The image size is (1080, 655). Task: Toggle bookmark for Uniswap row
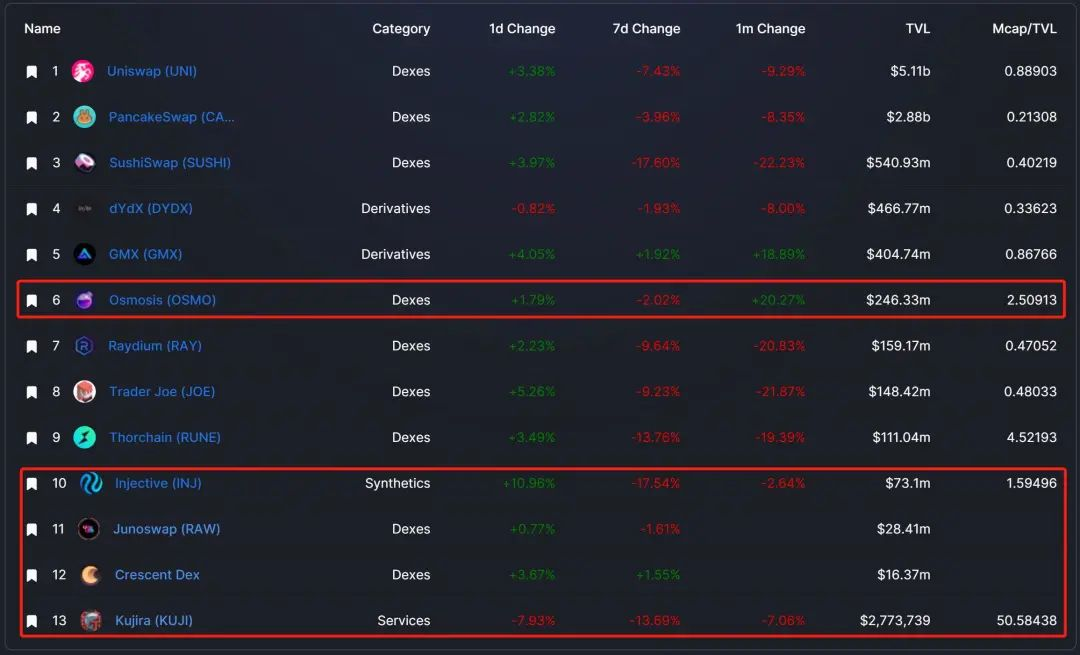32,72
